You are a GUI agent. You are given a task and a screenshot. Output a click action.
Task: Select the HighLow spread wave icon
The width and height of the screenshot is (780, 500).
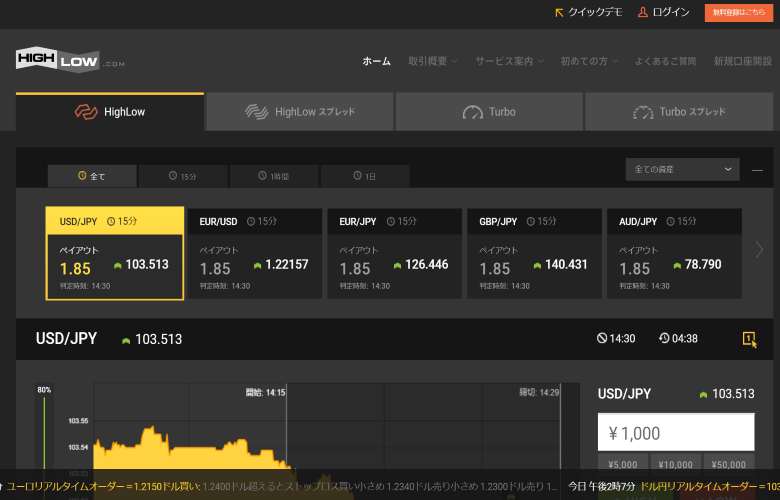pyautogui.click(x=257, y=112)
